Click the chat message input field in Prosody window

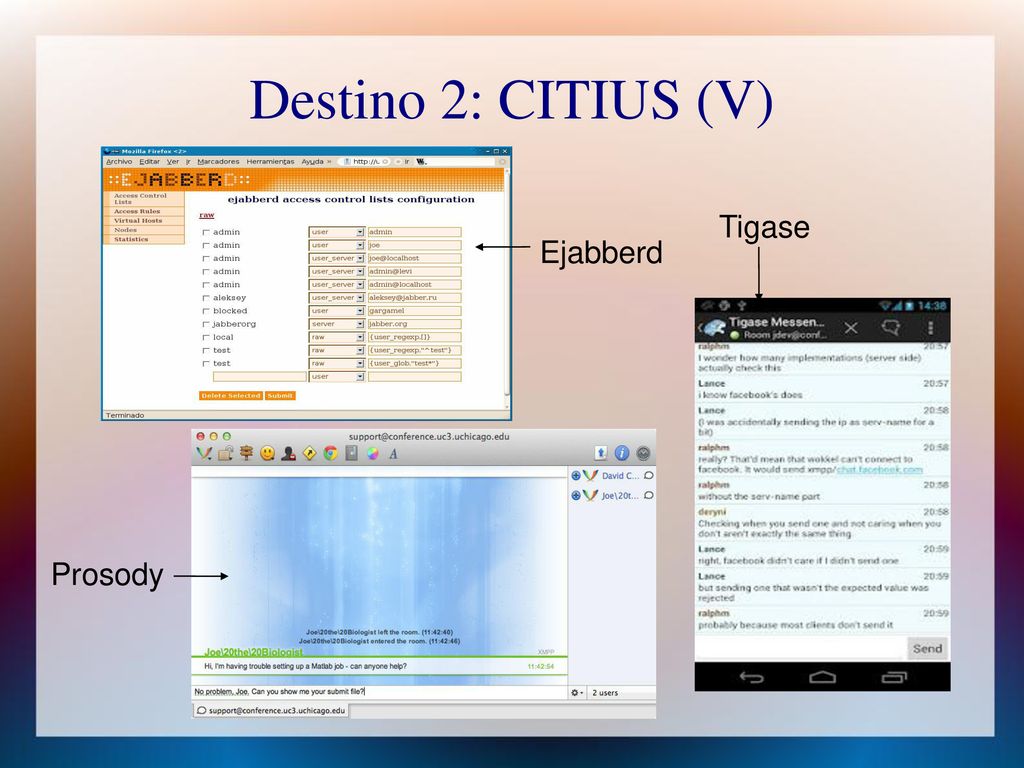point(379,692)
